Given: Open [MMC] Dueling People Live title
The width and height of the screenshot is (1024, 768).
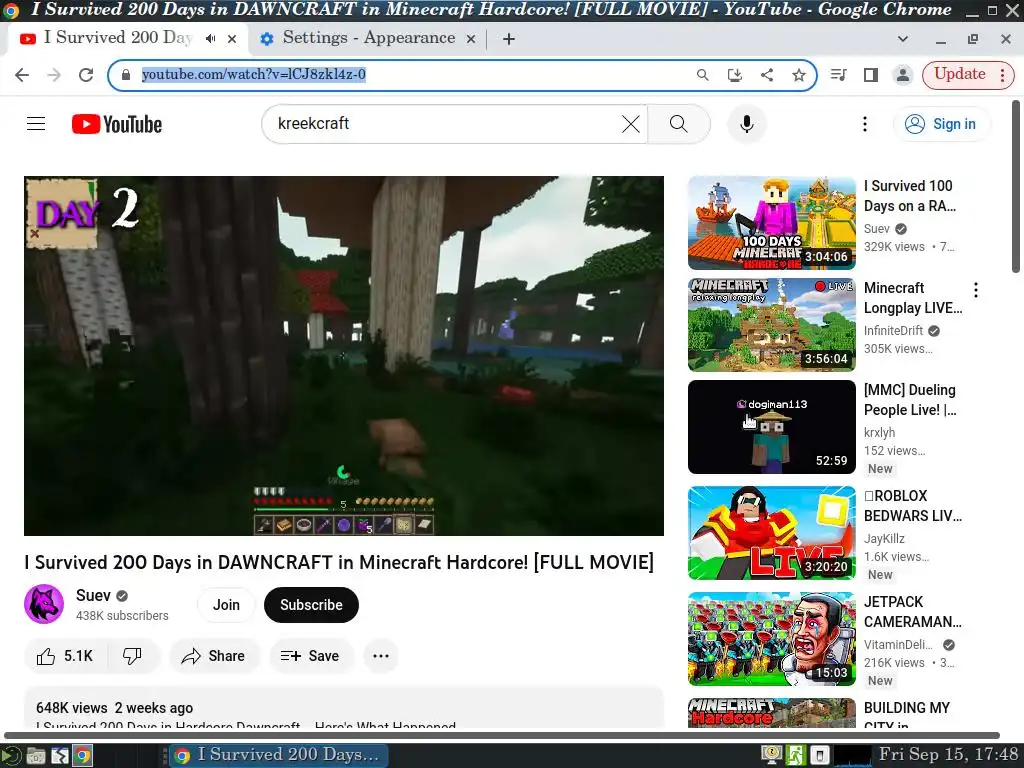Looking at the screenshot, I should tap(910, 400).
